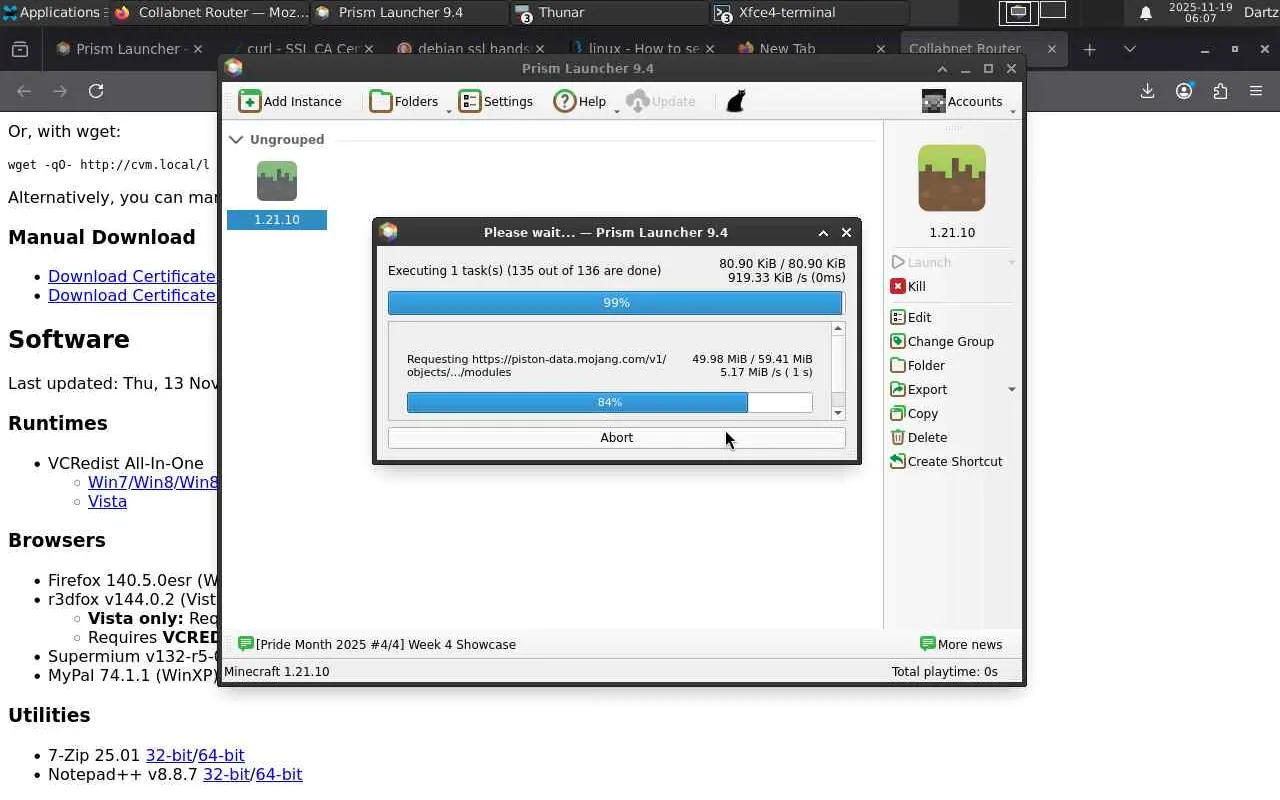Click the Update toolbar button
The image size is (1280, 800).
[660, 101]
